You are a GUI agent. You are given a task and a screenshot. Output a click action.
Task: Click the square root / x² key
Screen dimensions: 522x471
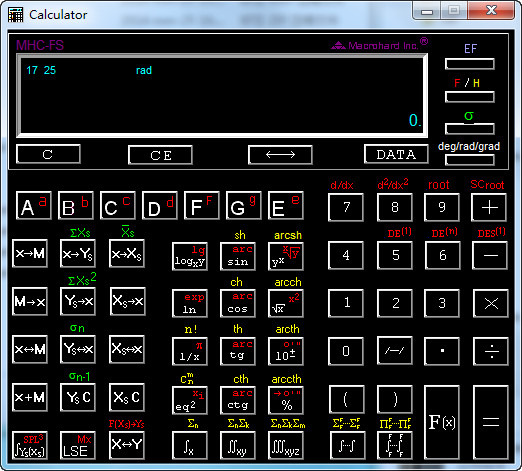pyautogui.click(x=286, y=303)
